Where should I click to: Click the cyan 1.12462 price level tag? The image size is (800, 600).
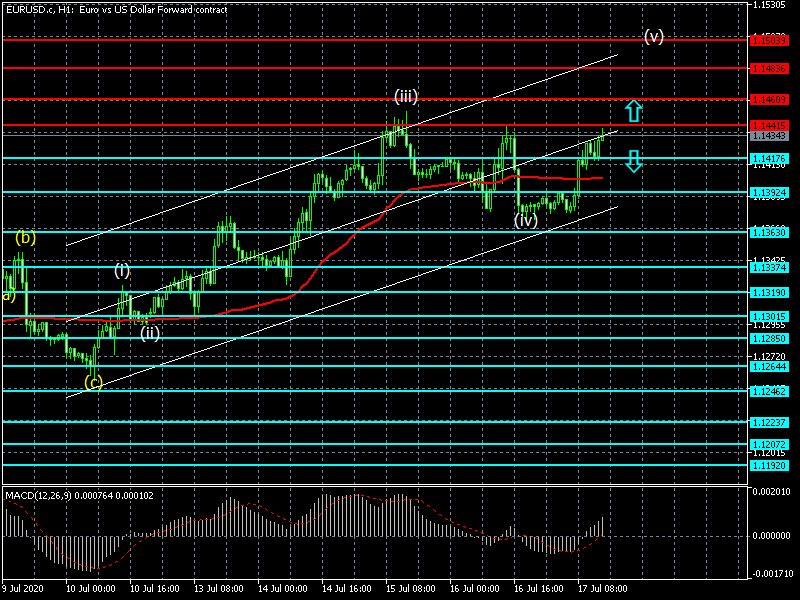coord(769,391)
